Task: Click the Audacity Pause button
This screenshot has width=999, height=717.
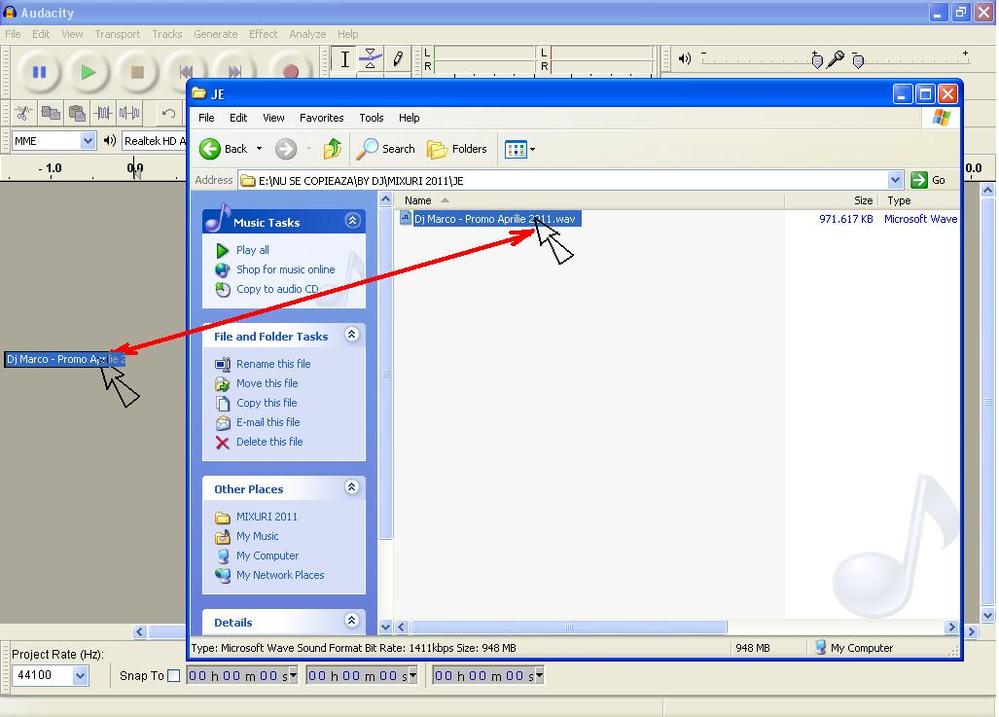Action: 39,72
